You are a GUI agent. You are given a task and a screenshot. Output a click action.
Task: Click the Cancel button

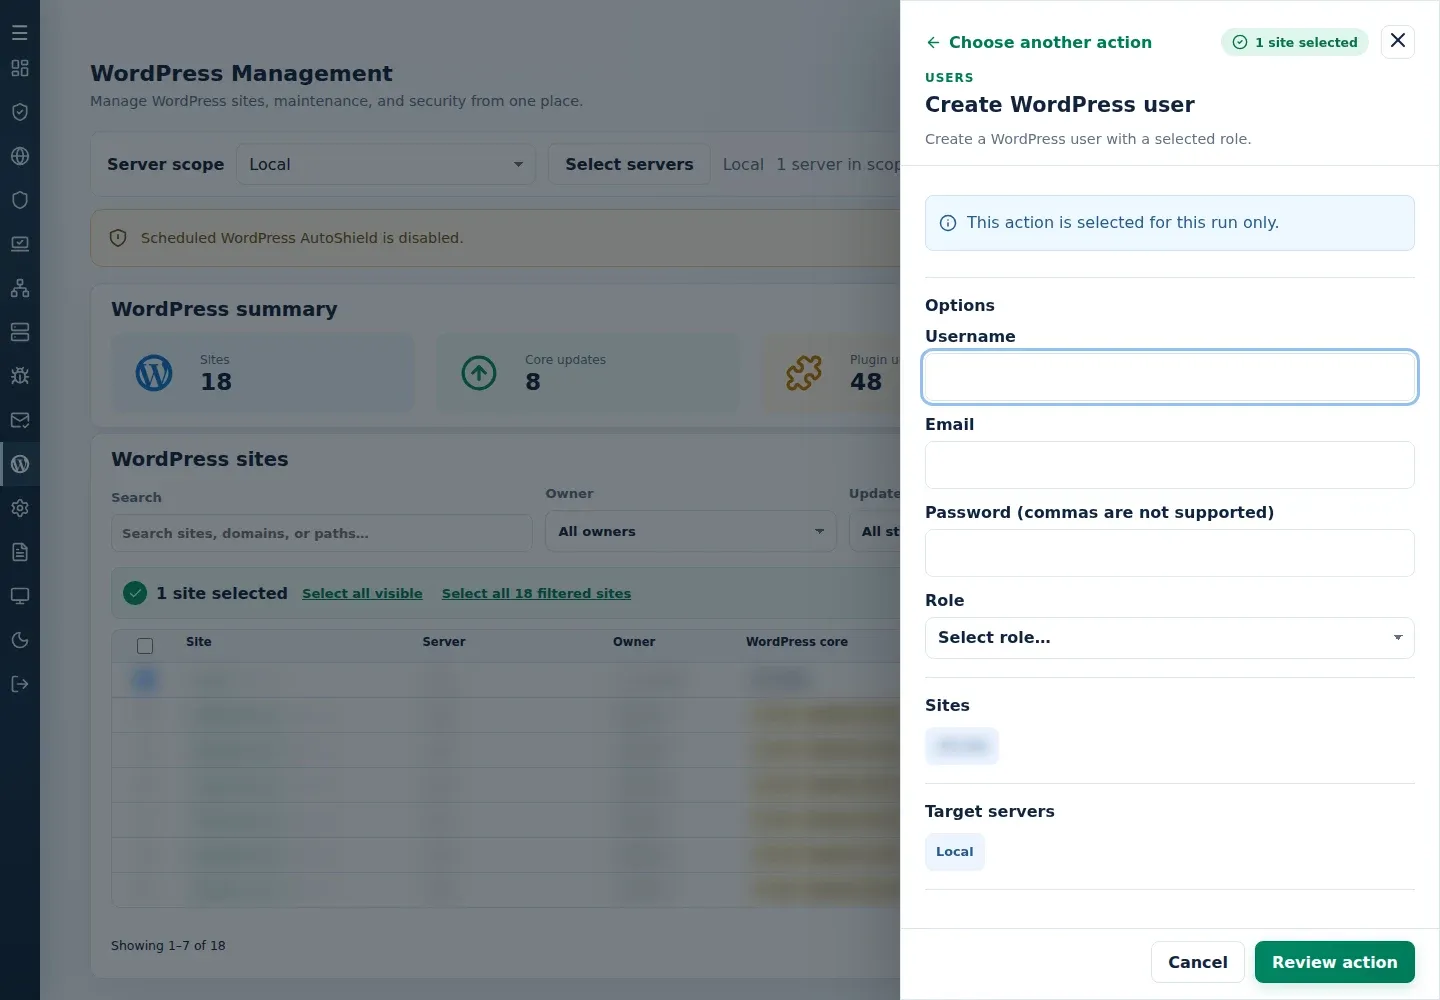(x=1198, y=962)
